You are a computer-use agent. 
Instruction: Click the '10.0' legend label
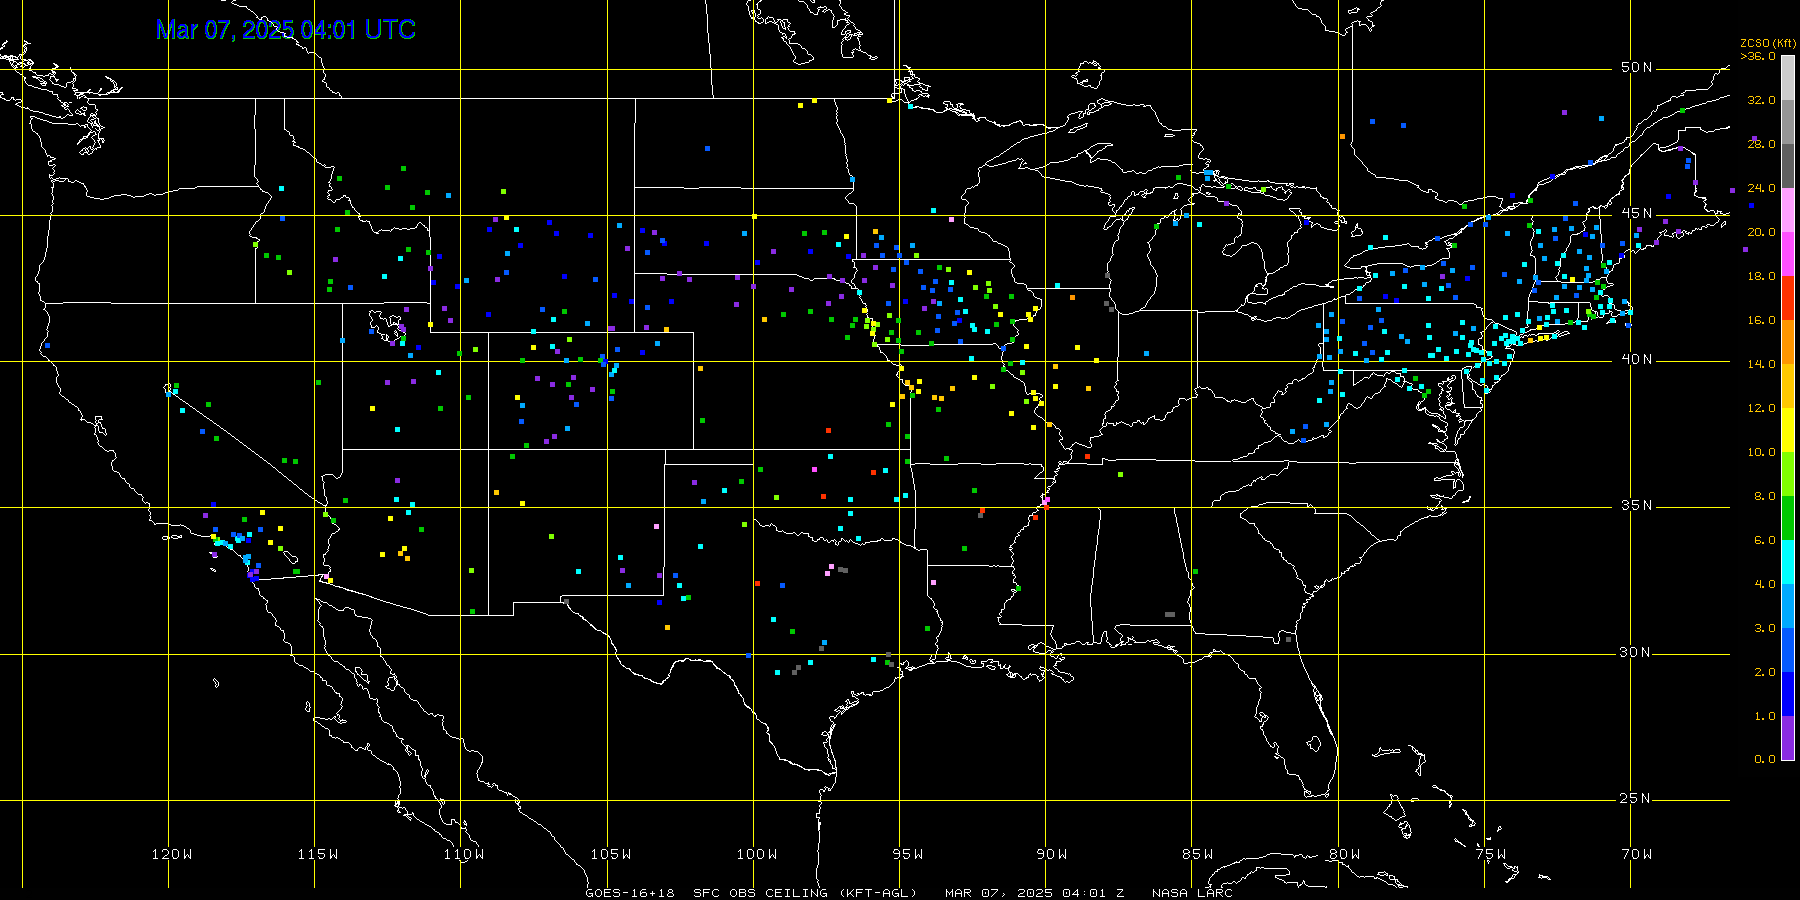[x=1762, y=452]
